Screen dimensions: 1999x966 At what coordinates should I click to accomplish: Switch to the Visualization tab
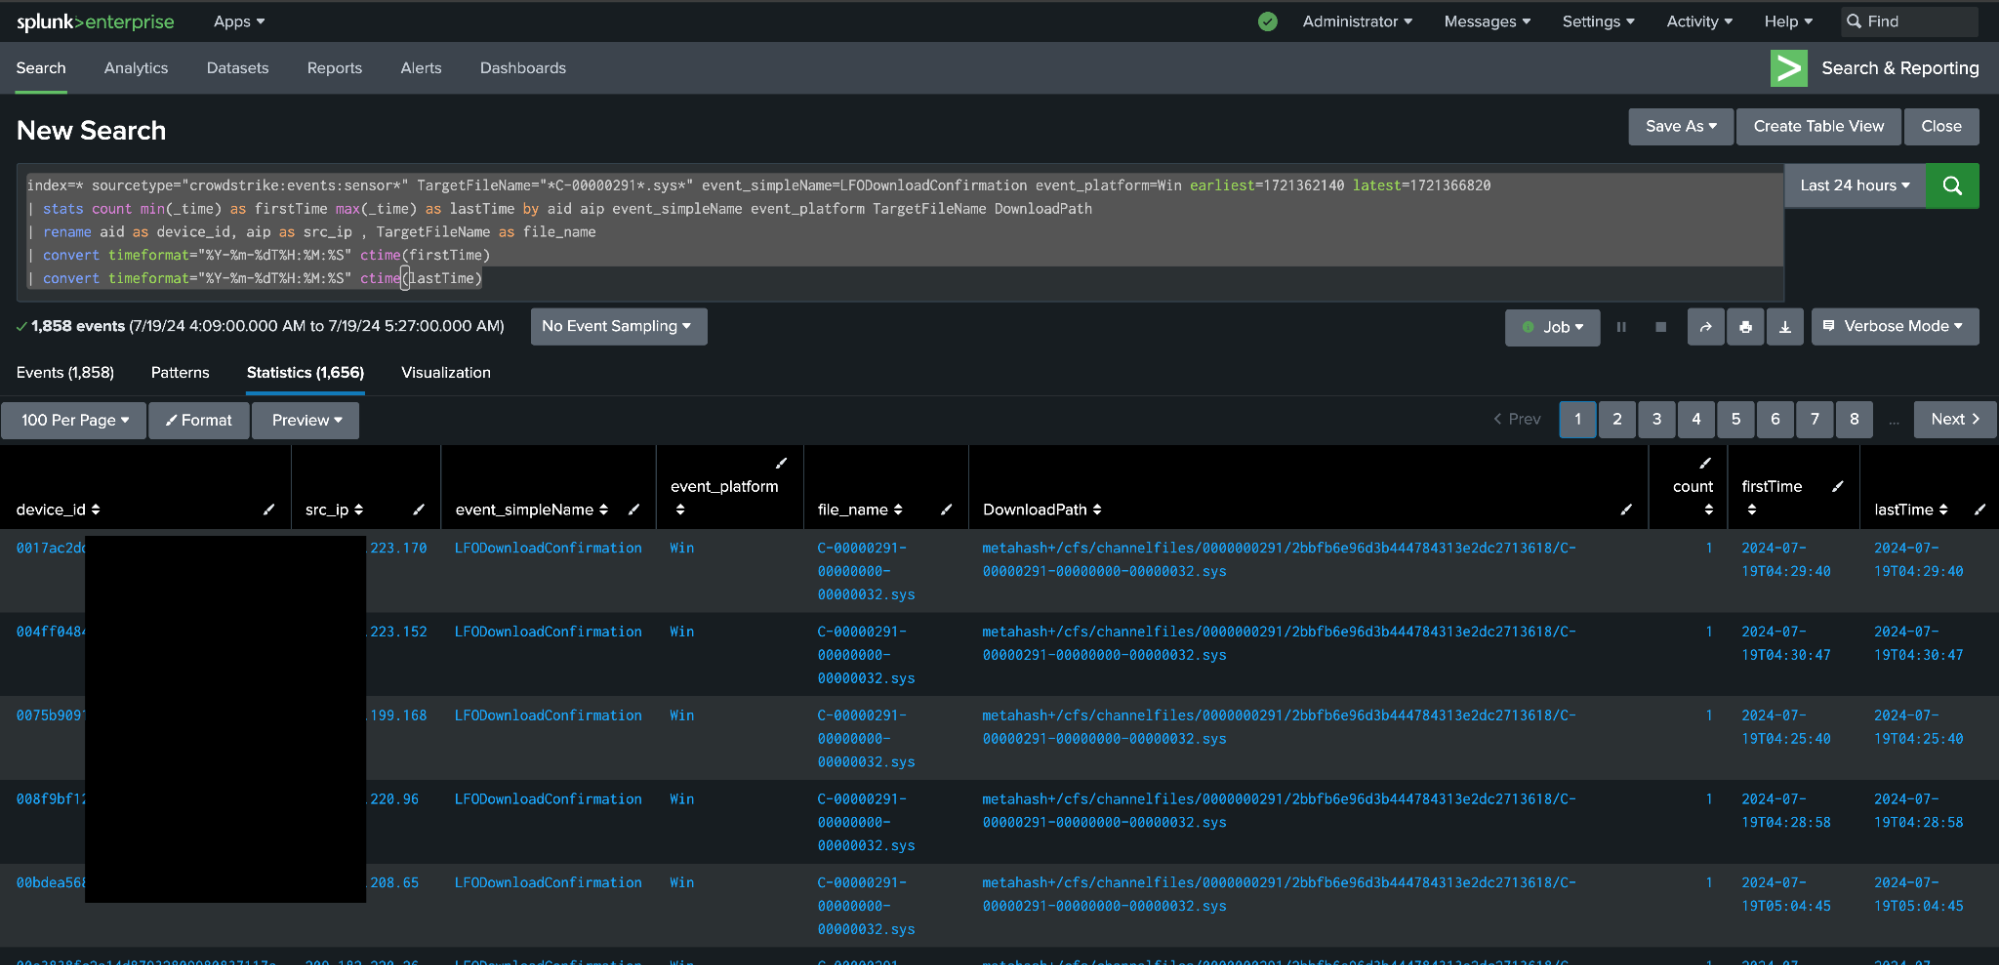point(446,373)
